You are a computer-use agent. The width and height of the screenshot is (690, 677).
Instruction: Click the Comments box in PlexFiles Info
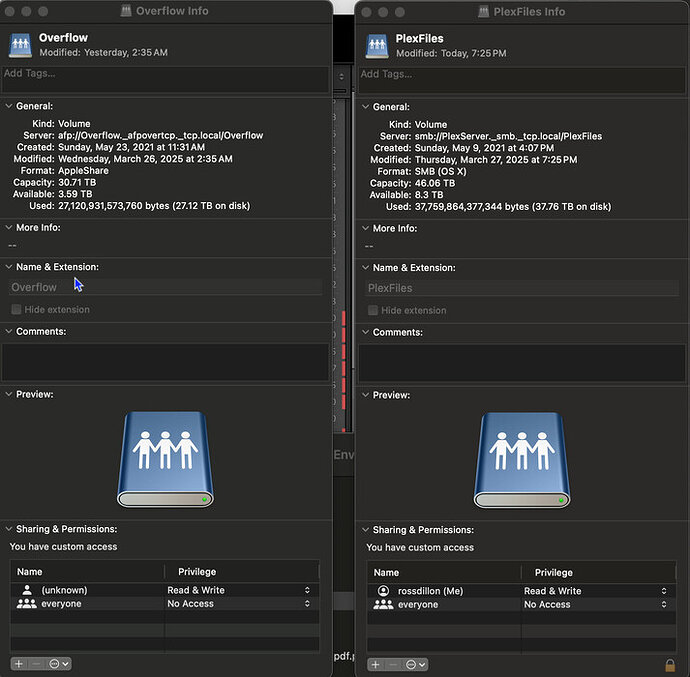click(522, 363)
